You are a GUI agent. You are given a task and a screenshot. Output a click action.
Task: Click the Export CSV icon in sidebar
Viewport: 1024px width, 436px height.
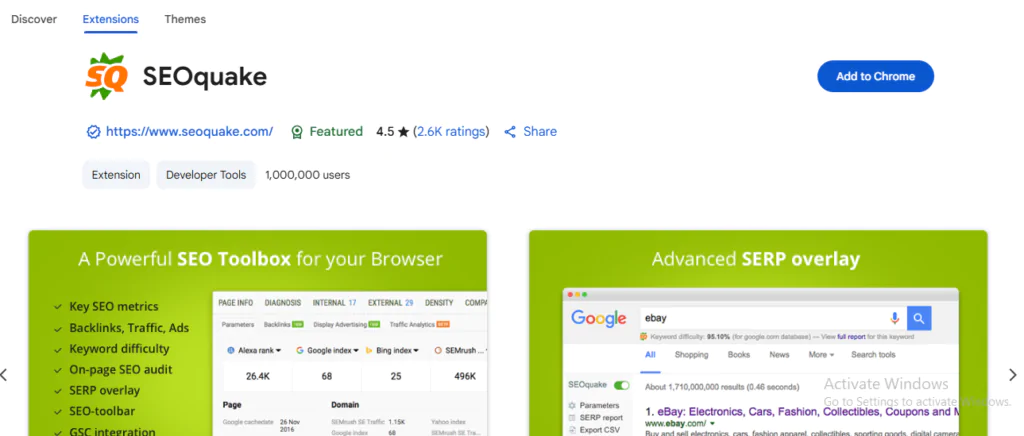pos(572,430)
